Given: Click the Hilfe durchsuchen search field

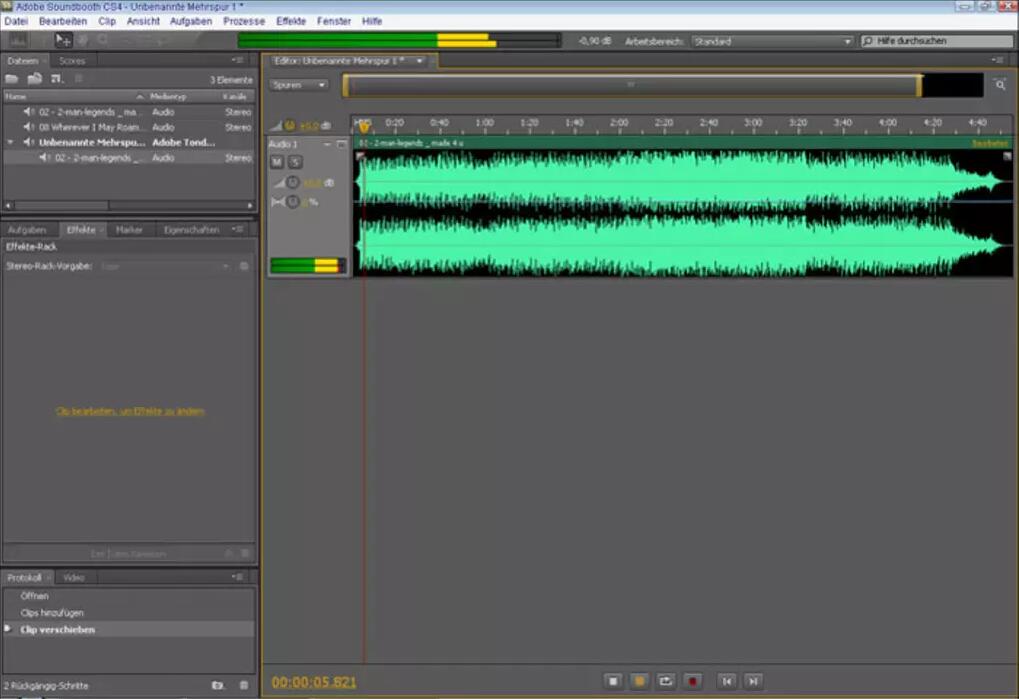Looking at the screenshot, I should coord(936,41).
